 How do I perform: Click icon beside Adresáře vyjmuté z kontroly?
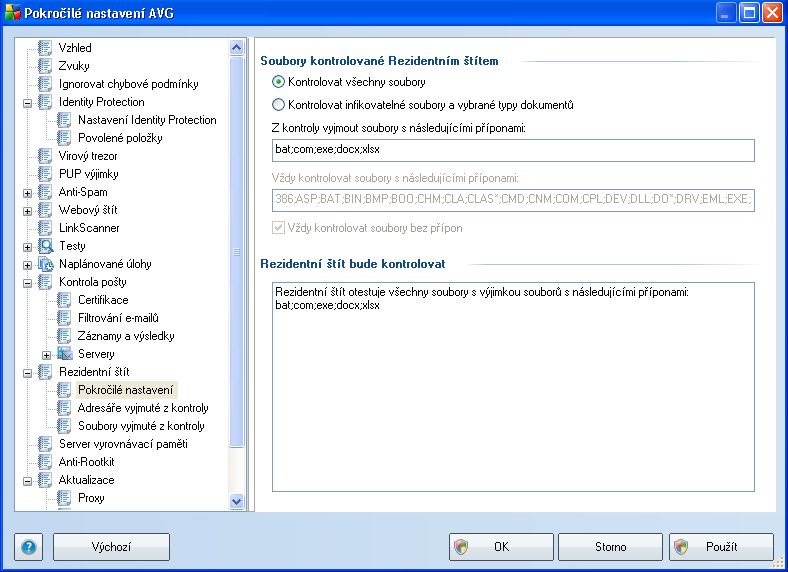pyautogui.click(x=64, y=408)
